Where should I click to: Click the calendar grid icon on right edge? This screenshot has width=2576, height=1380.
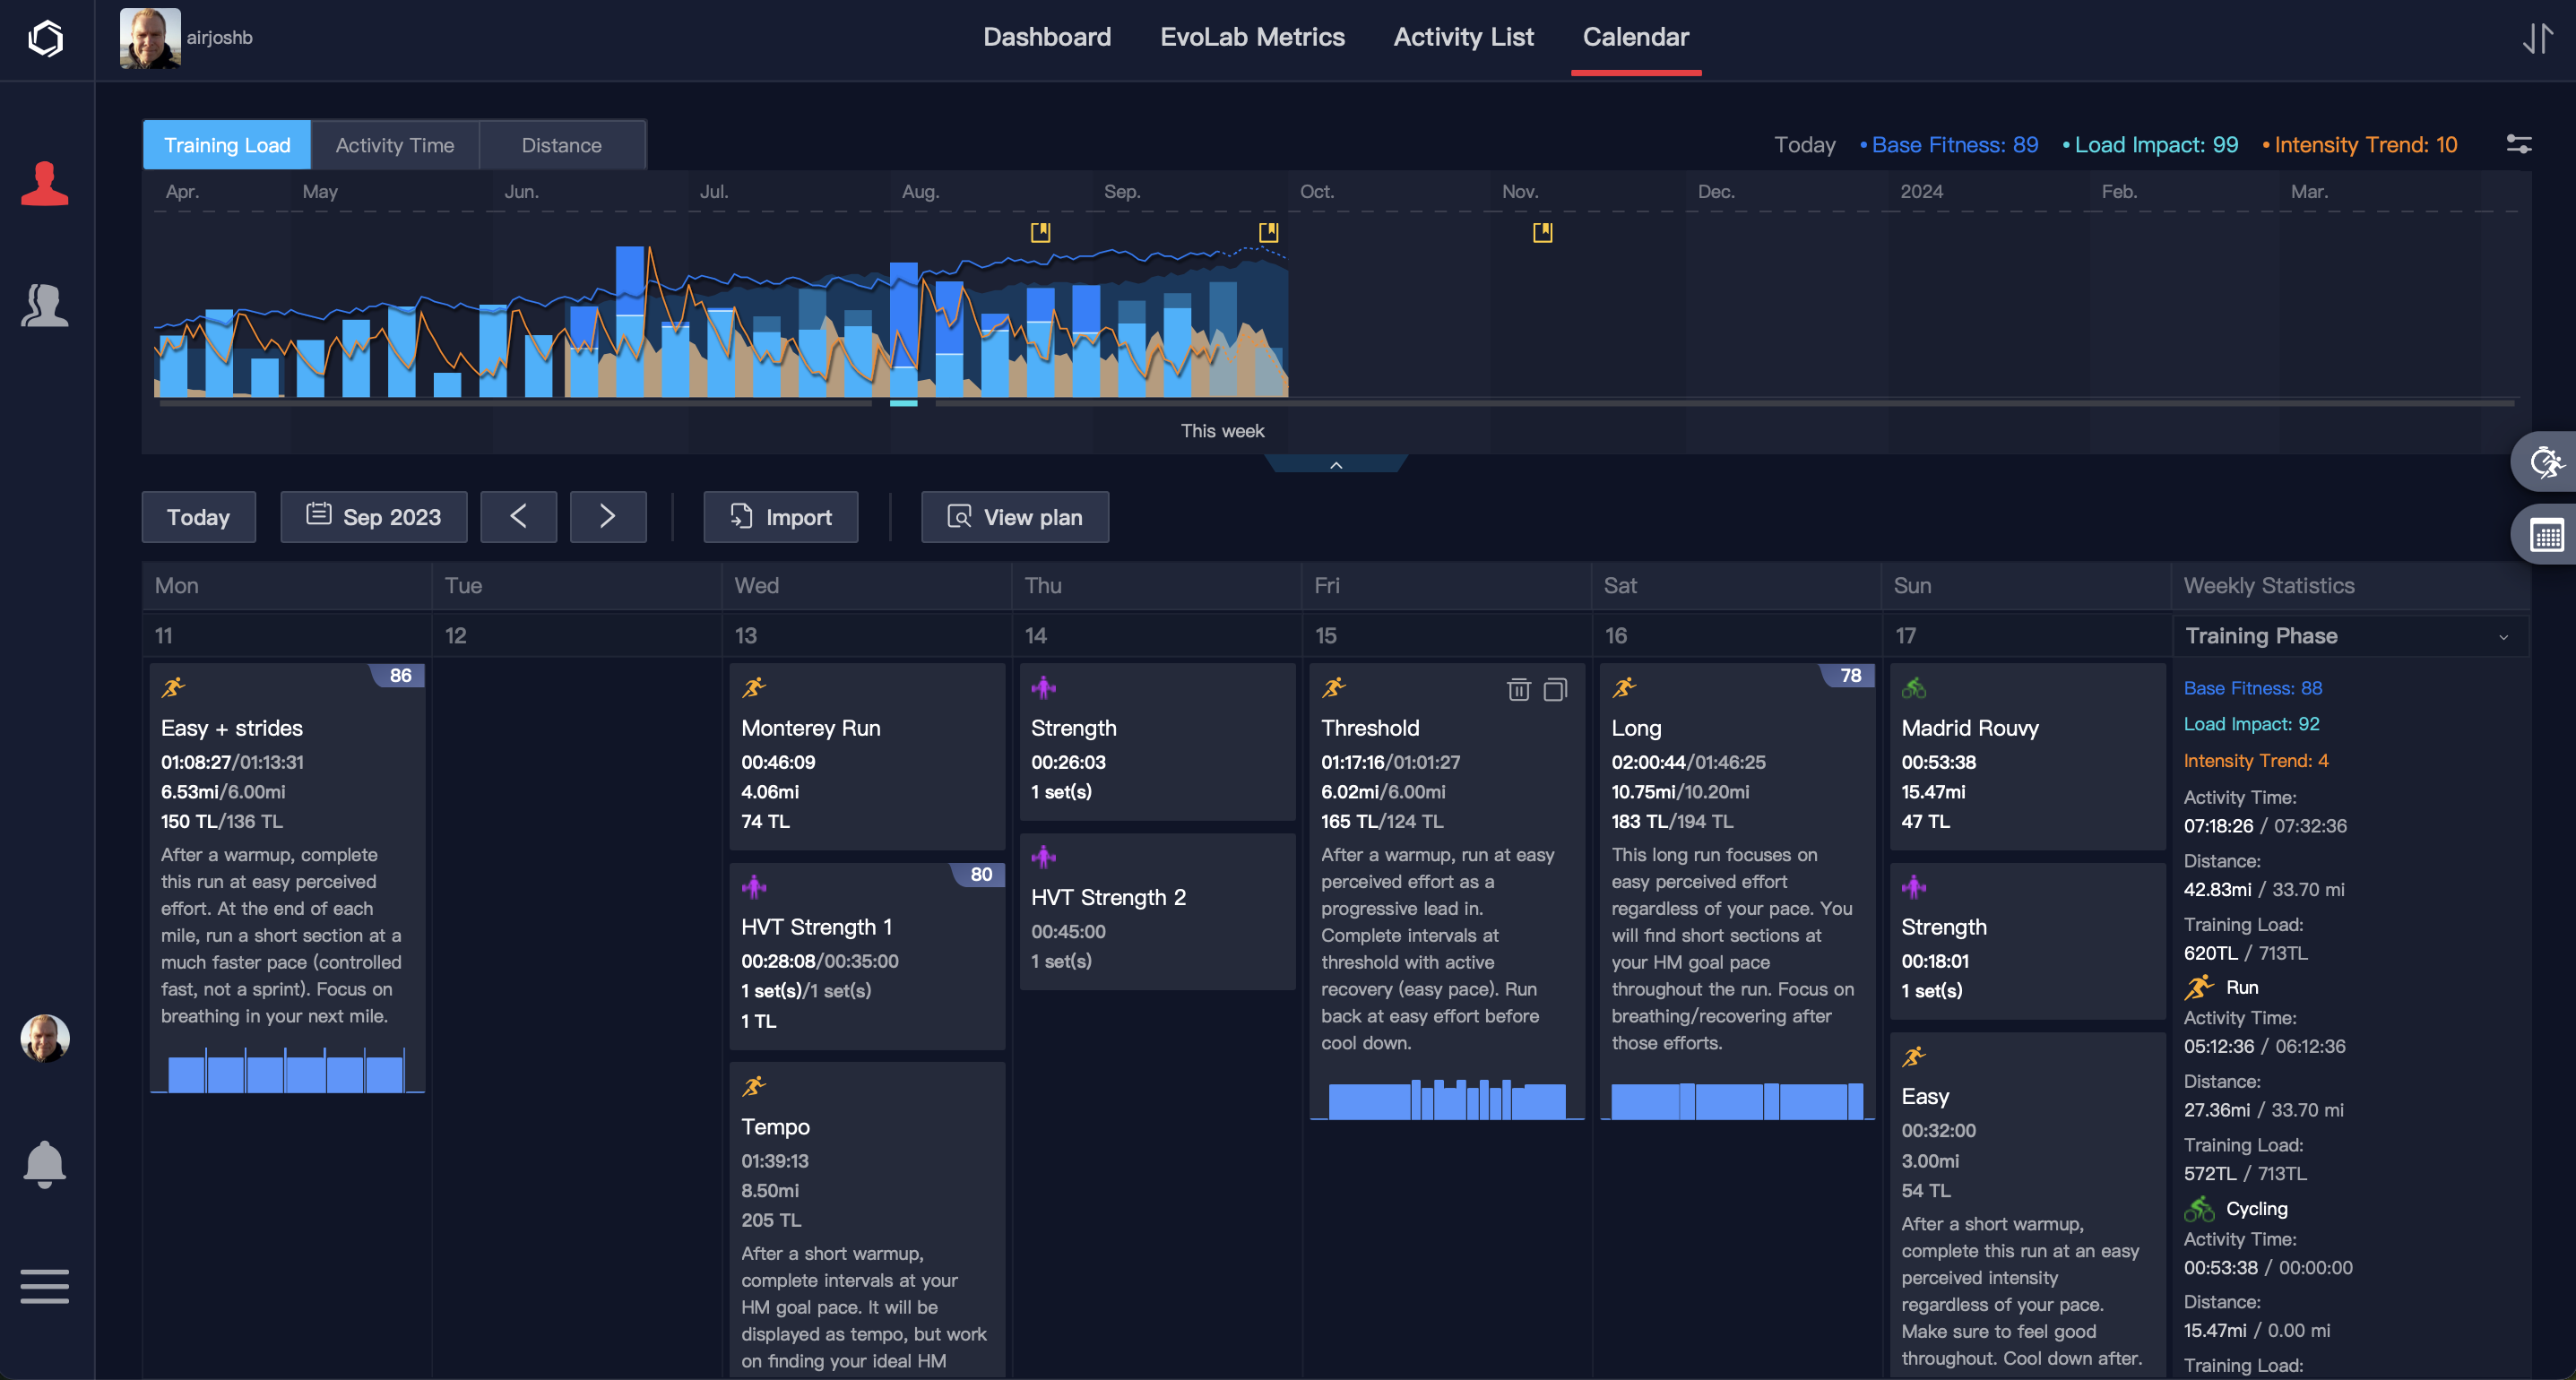tap(2546, 535)
